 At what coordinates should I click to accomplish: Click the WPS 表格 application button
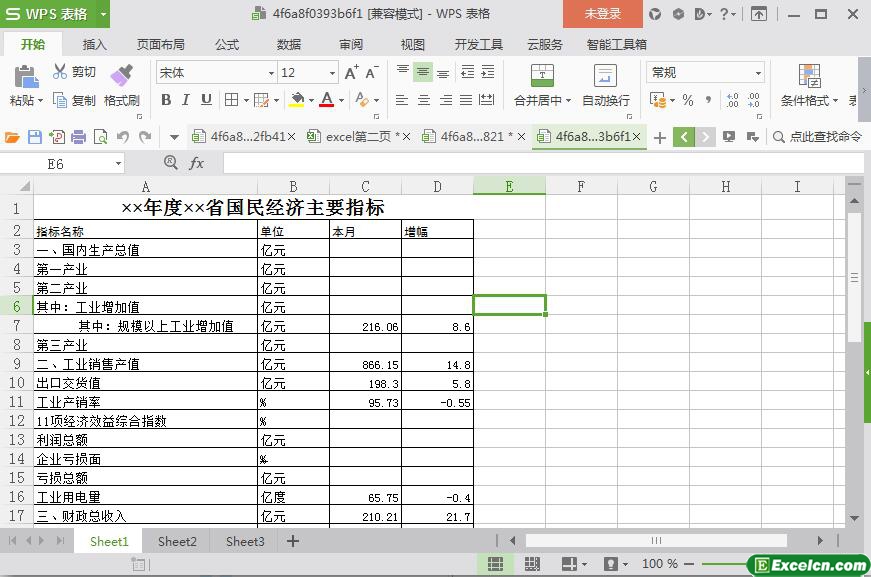55,14
